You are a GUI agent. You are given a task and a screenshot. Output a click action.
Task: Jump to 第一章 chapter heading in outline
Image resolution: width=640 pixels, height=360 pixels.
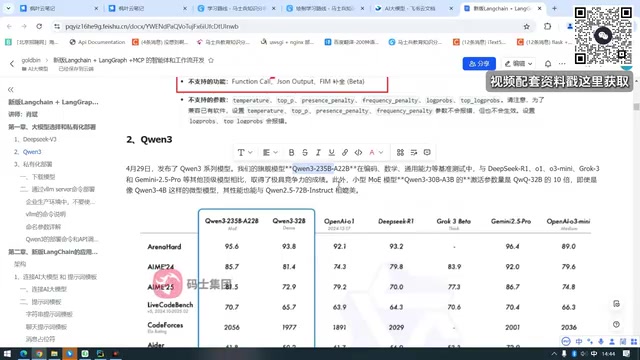[x=52, y=127]
